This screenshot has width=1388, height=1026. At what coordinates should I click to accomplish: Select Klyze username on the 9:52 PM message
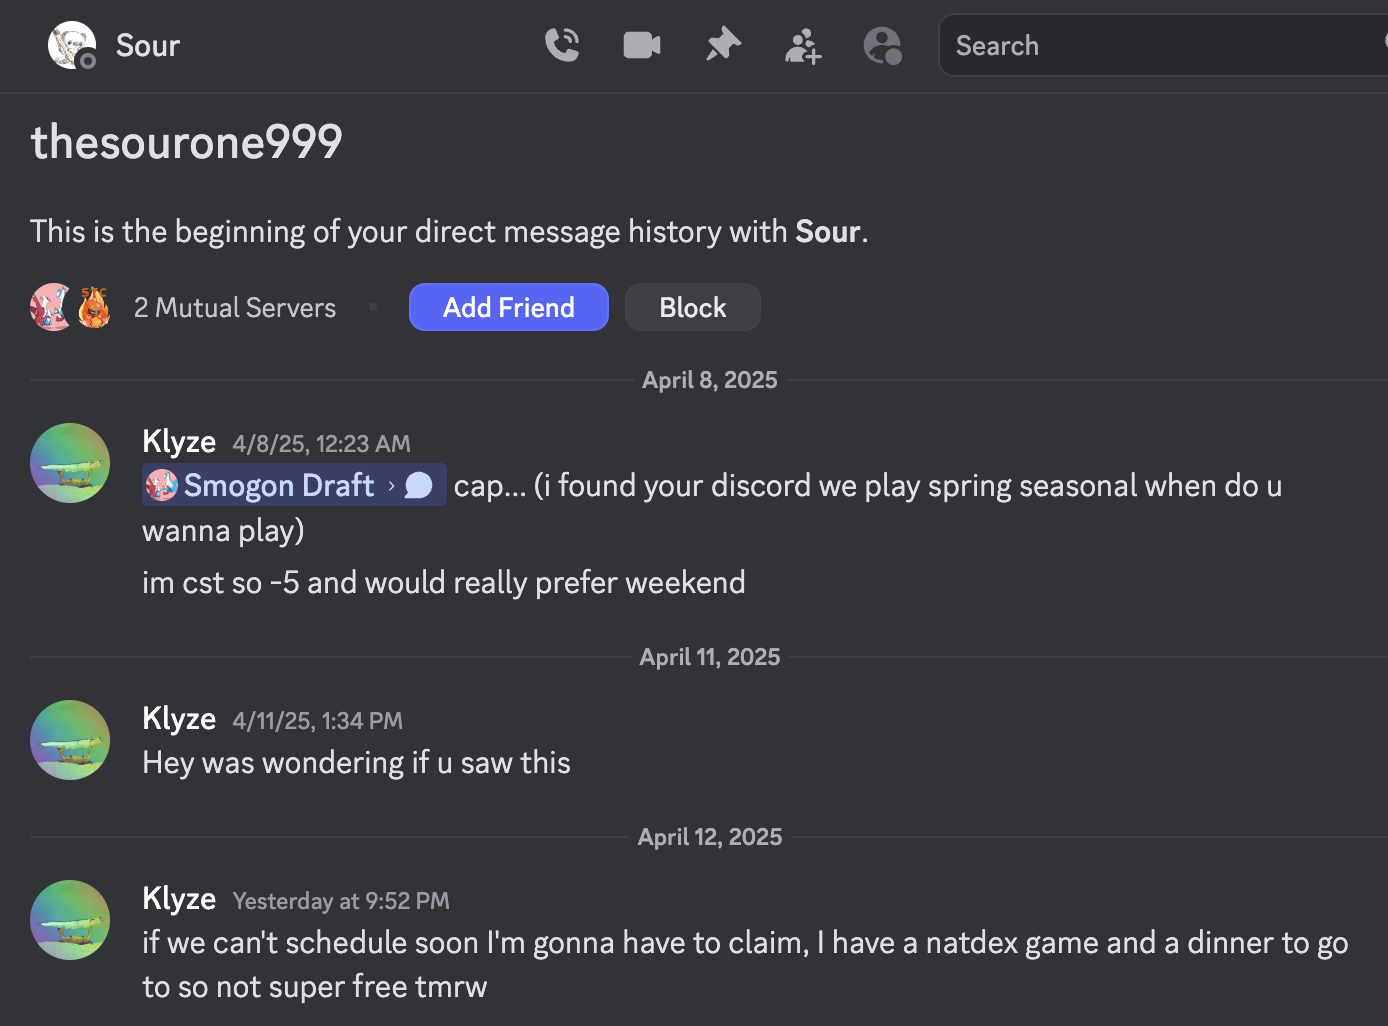(179, 898)
